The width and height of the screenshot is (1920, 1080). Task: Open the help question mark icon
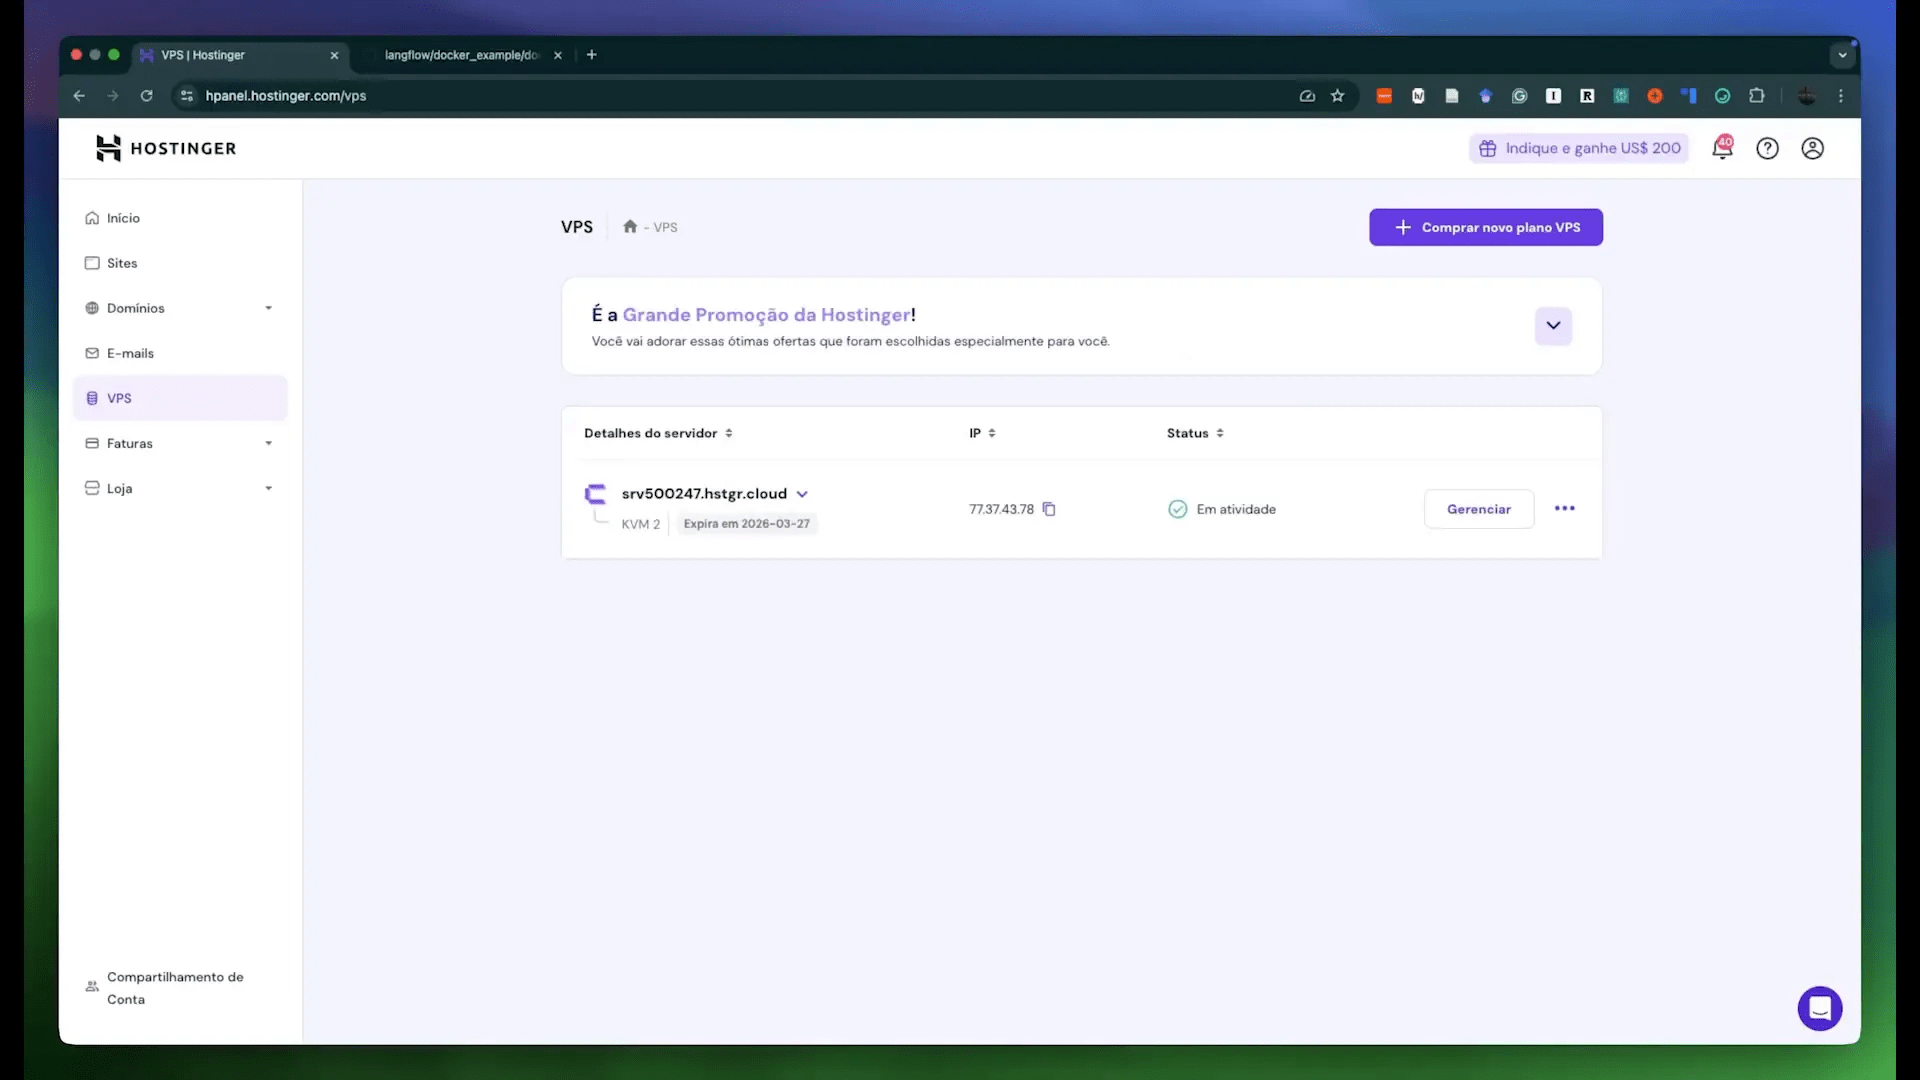click(1768, 148)
